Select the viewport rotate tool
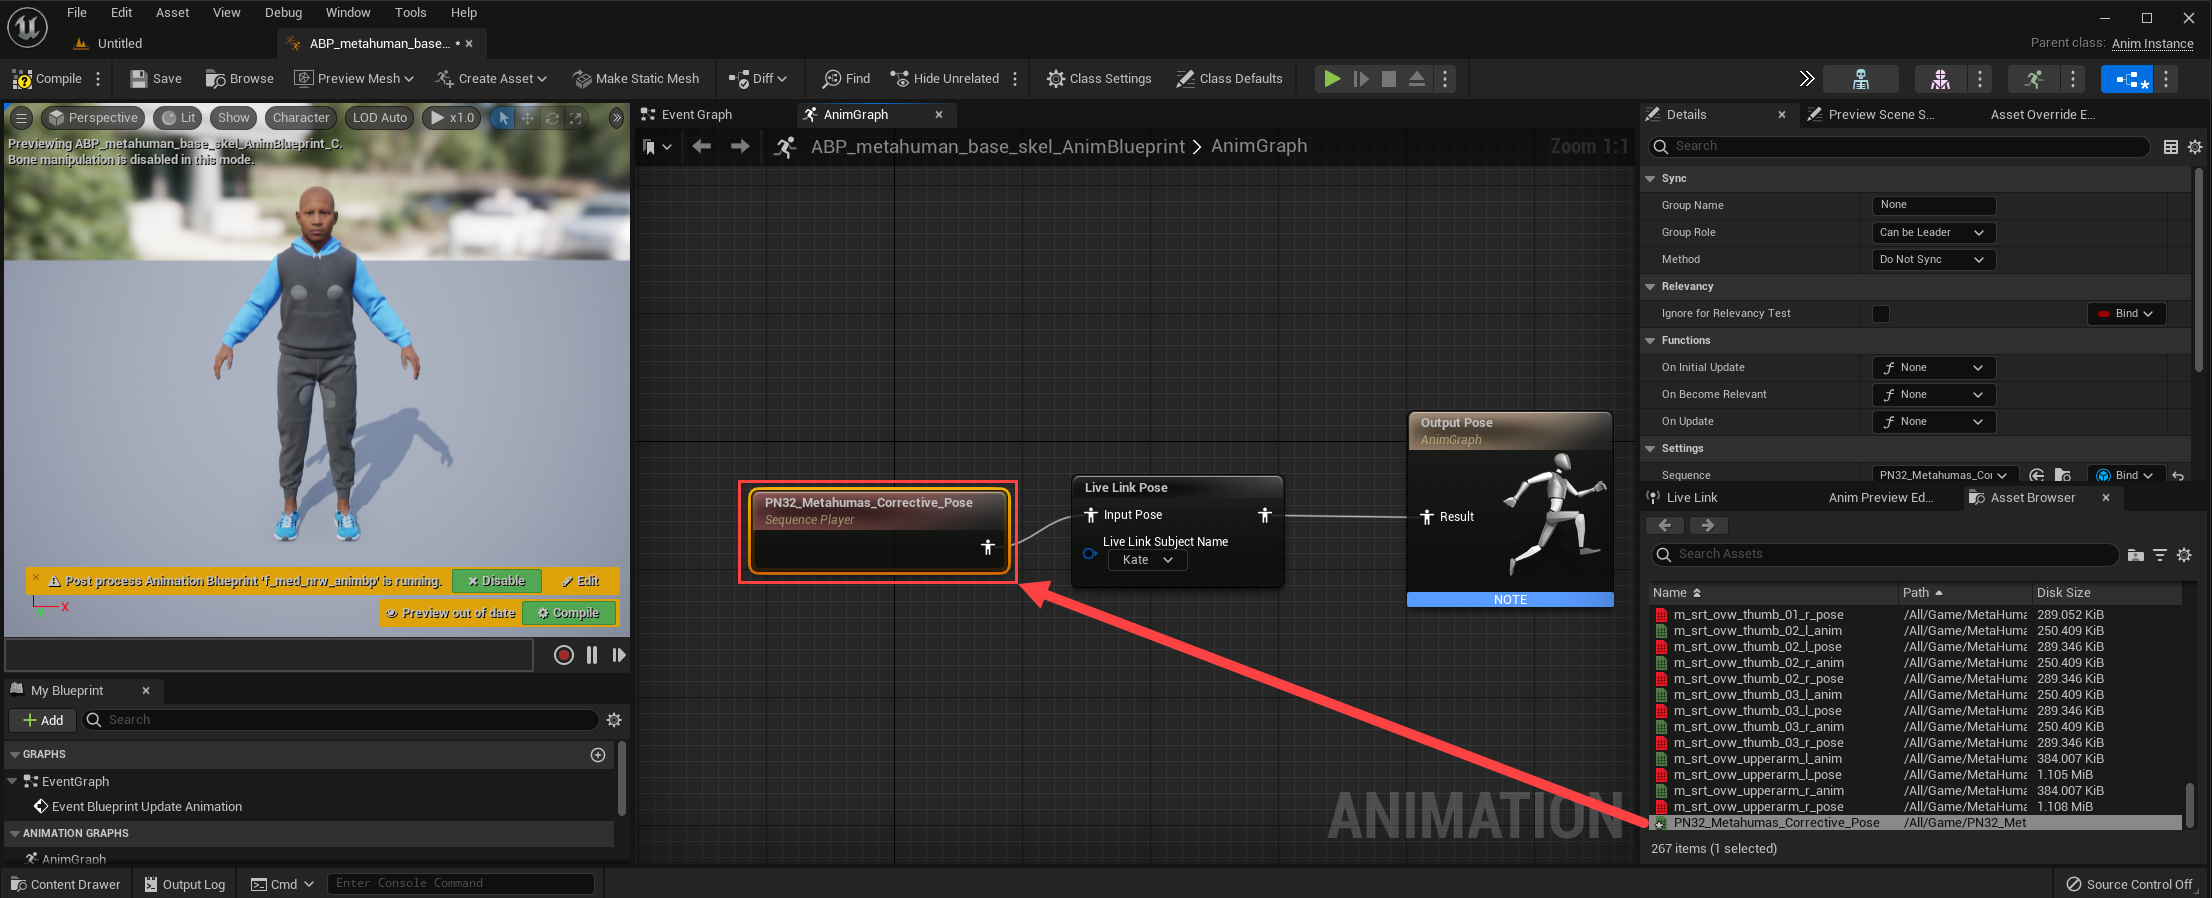 coord(552,118)
